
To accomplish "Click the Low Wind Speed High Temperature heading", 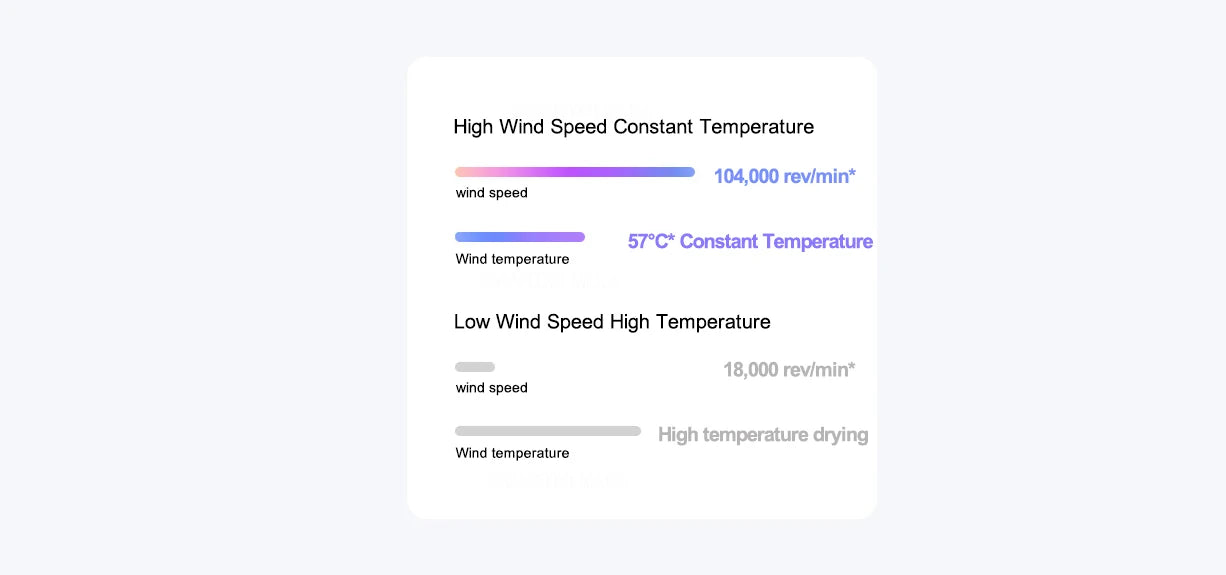I will pos(612,322).
